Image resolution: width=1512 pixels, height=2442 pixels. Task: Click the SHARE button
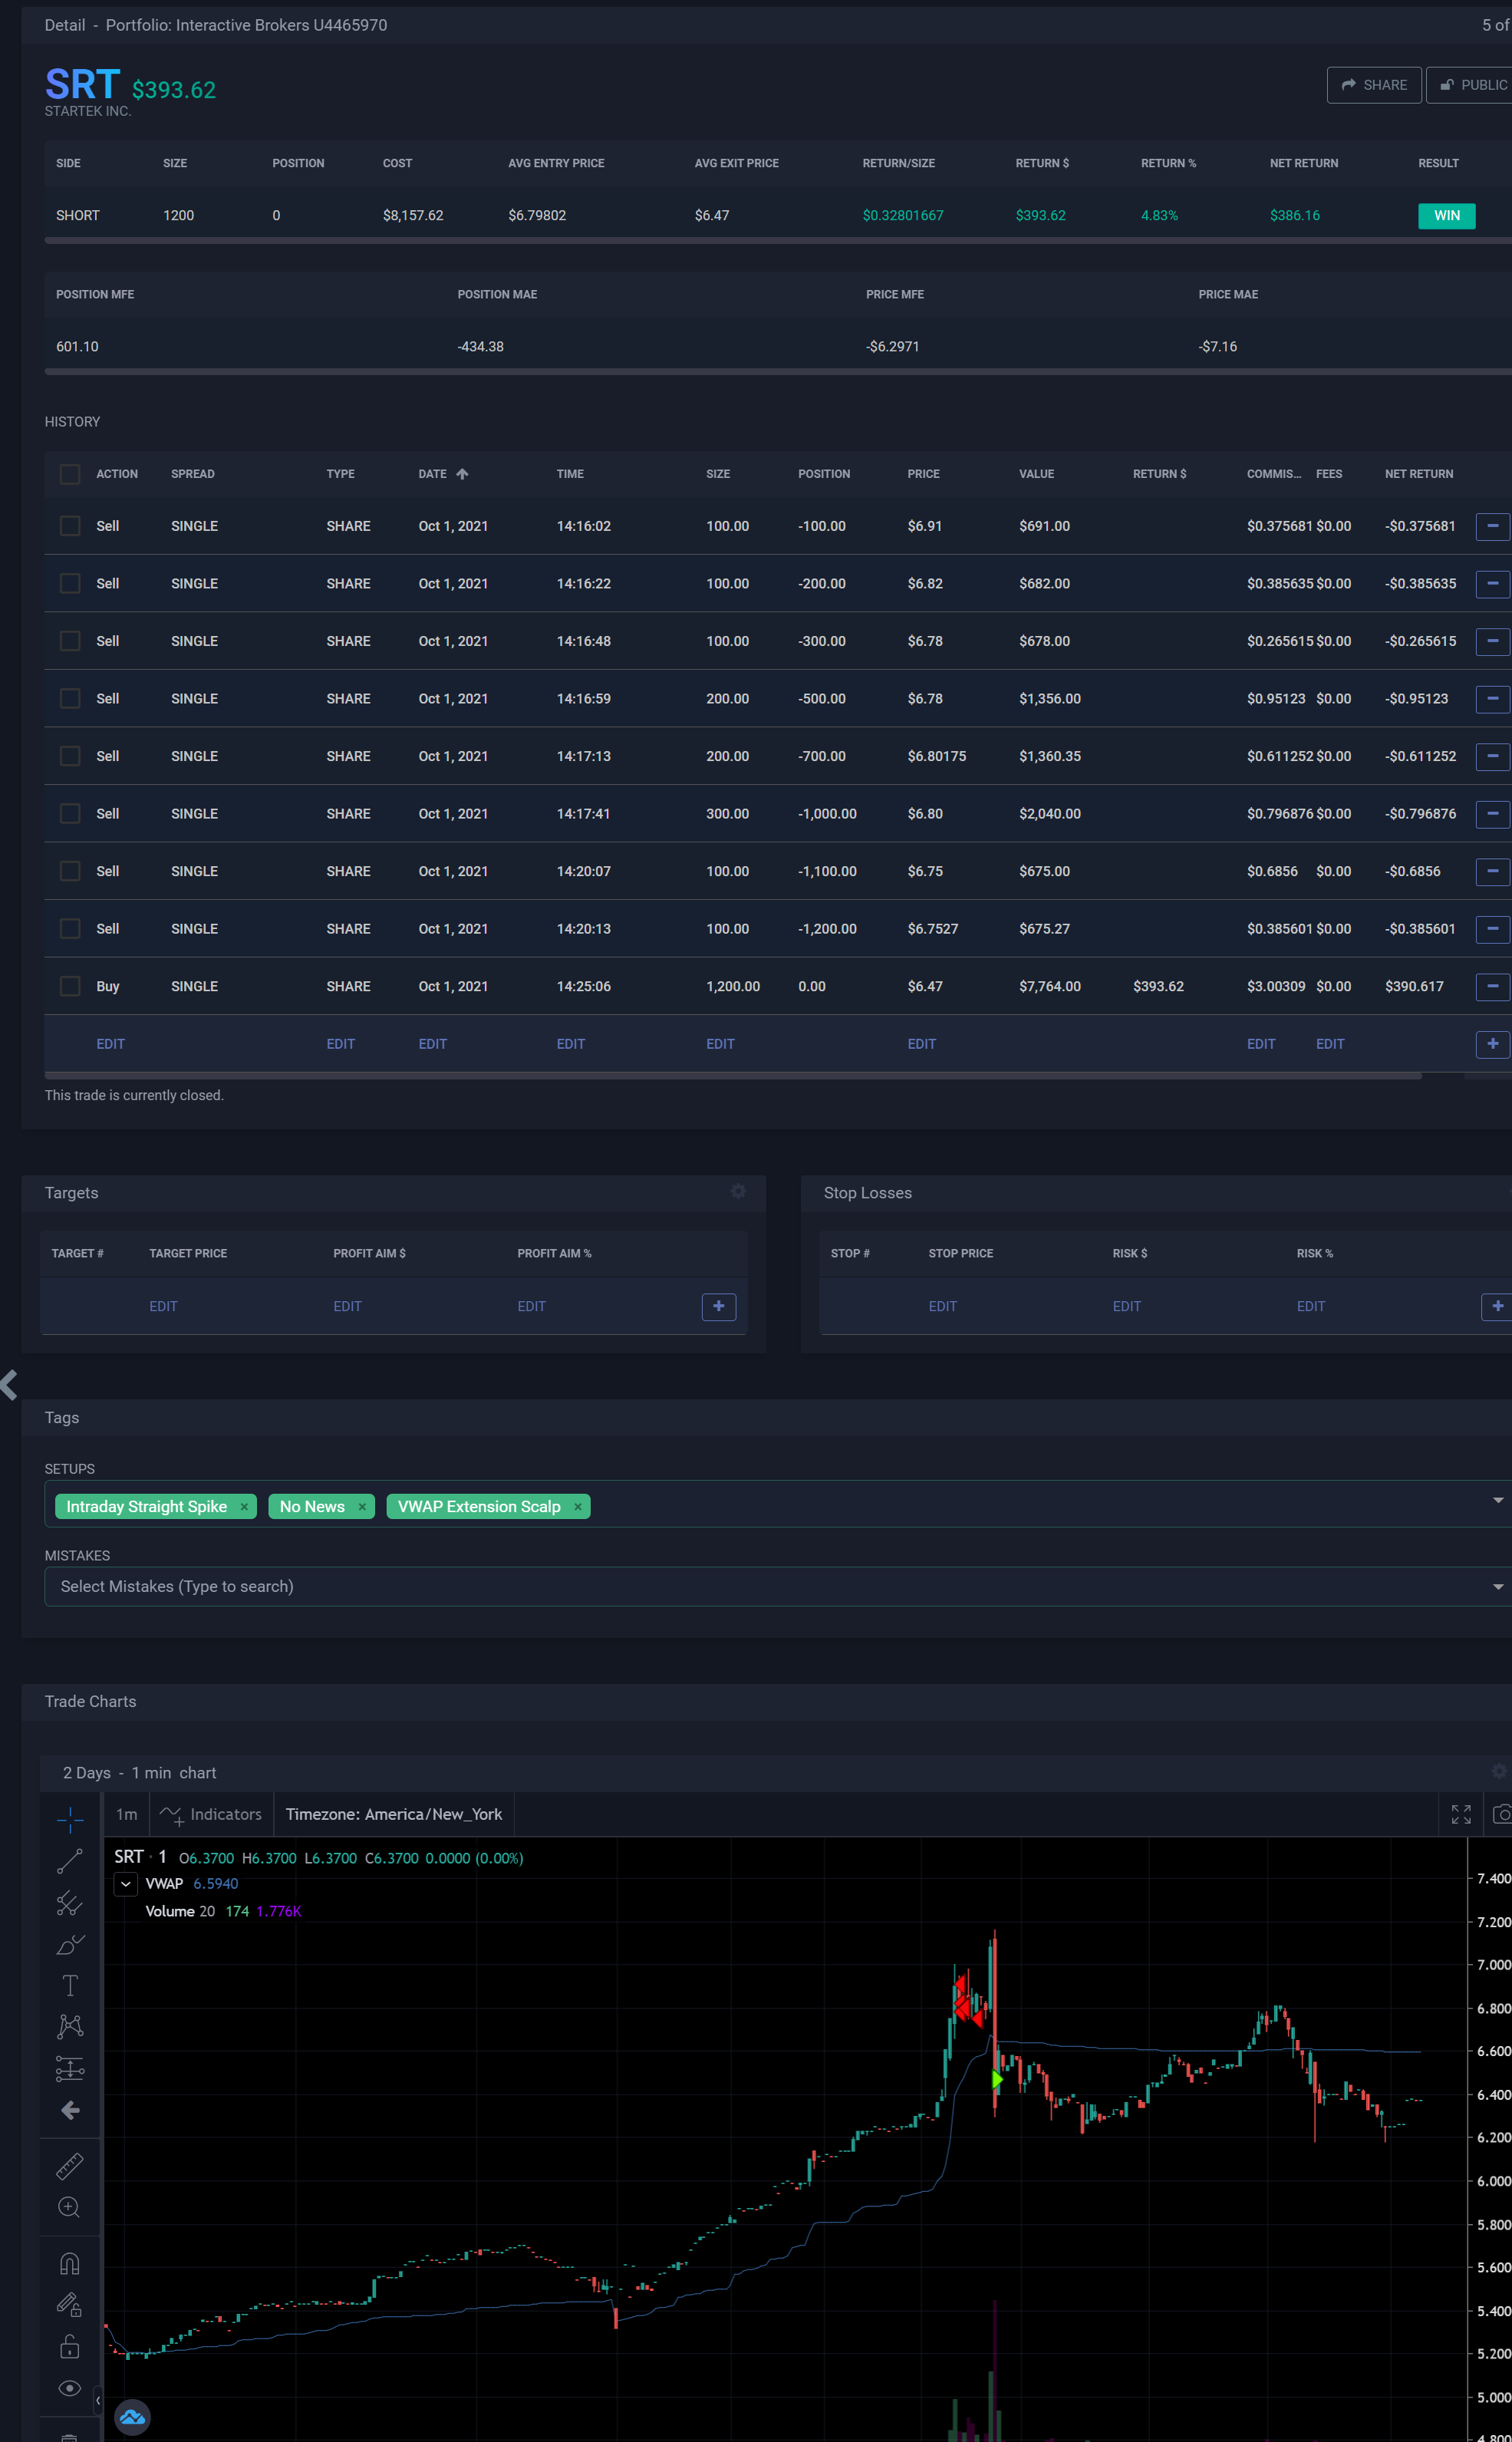click(1373, 85)
